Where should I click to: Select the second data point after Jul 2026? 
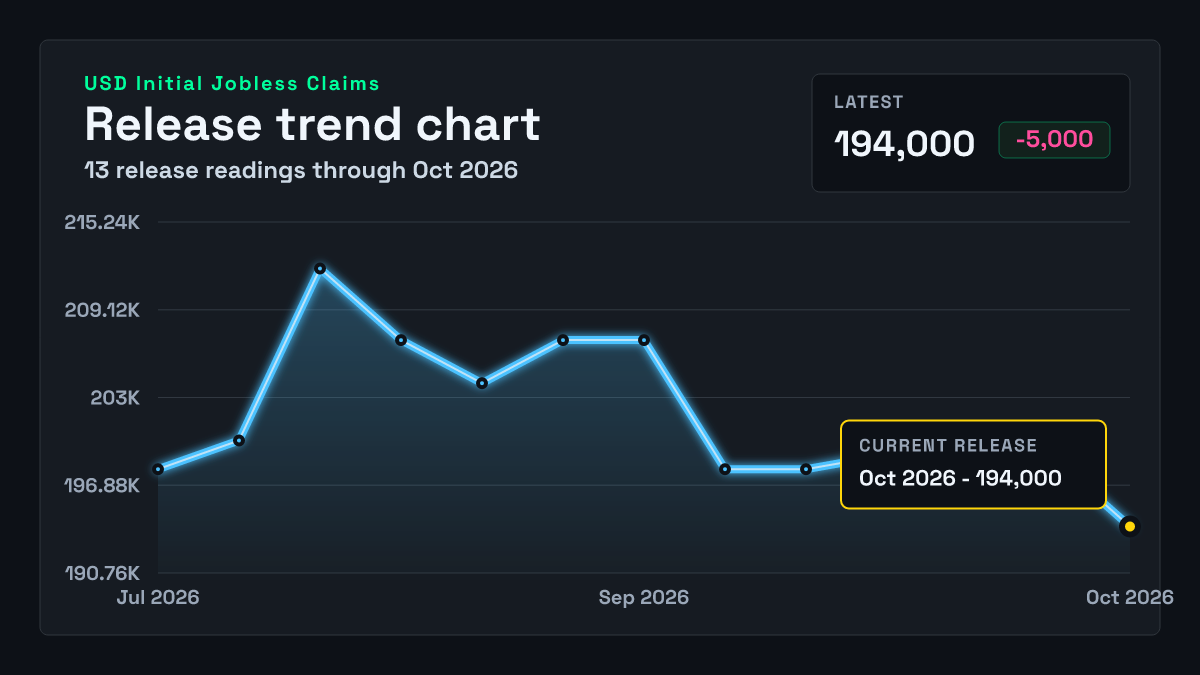coord(239,440)
